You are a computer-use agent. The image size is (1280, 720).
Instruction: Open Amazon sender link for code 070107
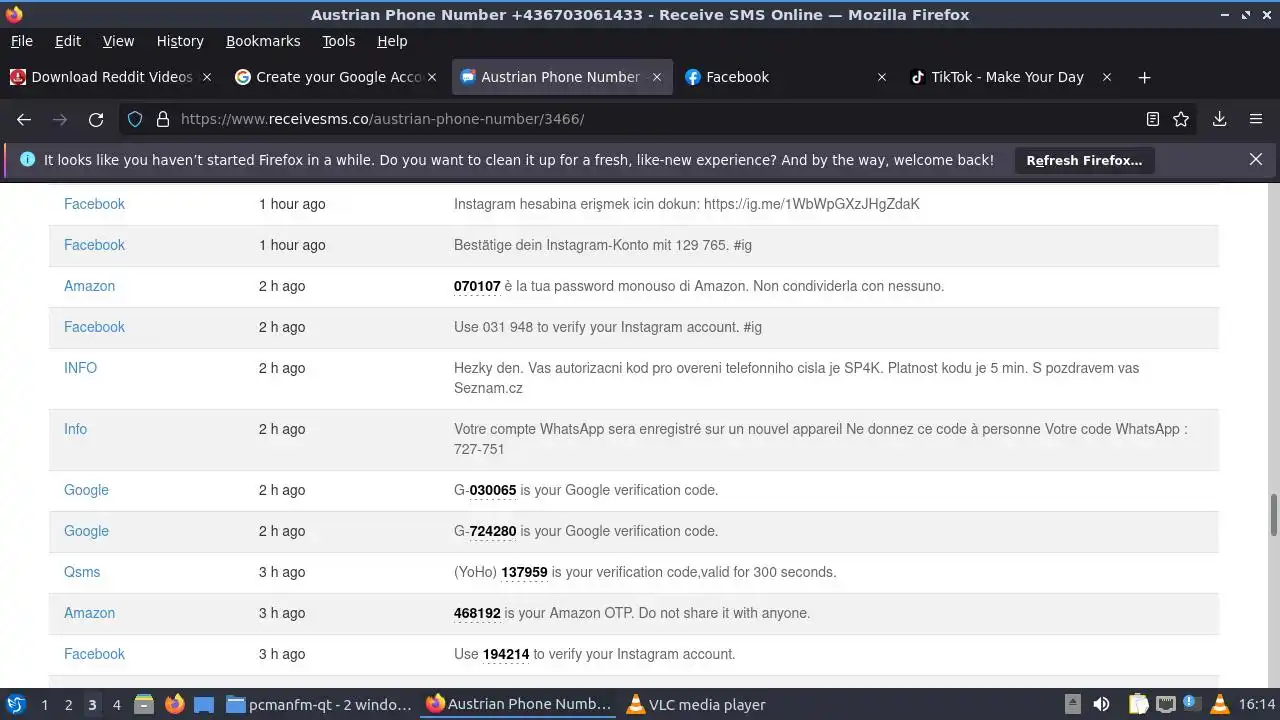89,286
